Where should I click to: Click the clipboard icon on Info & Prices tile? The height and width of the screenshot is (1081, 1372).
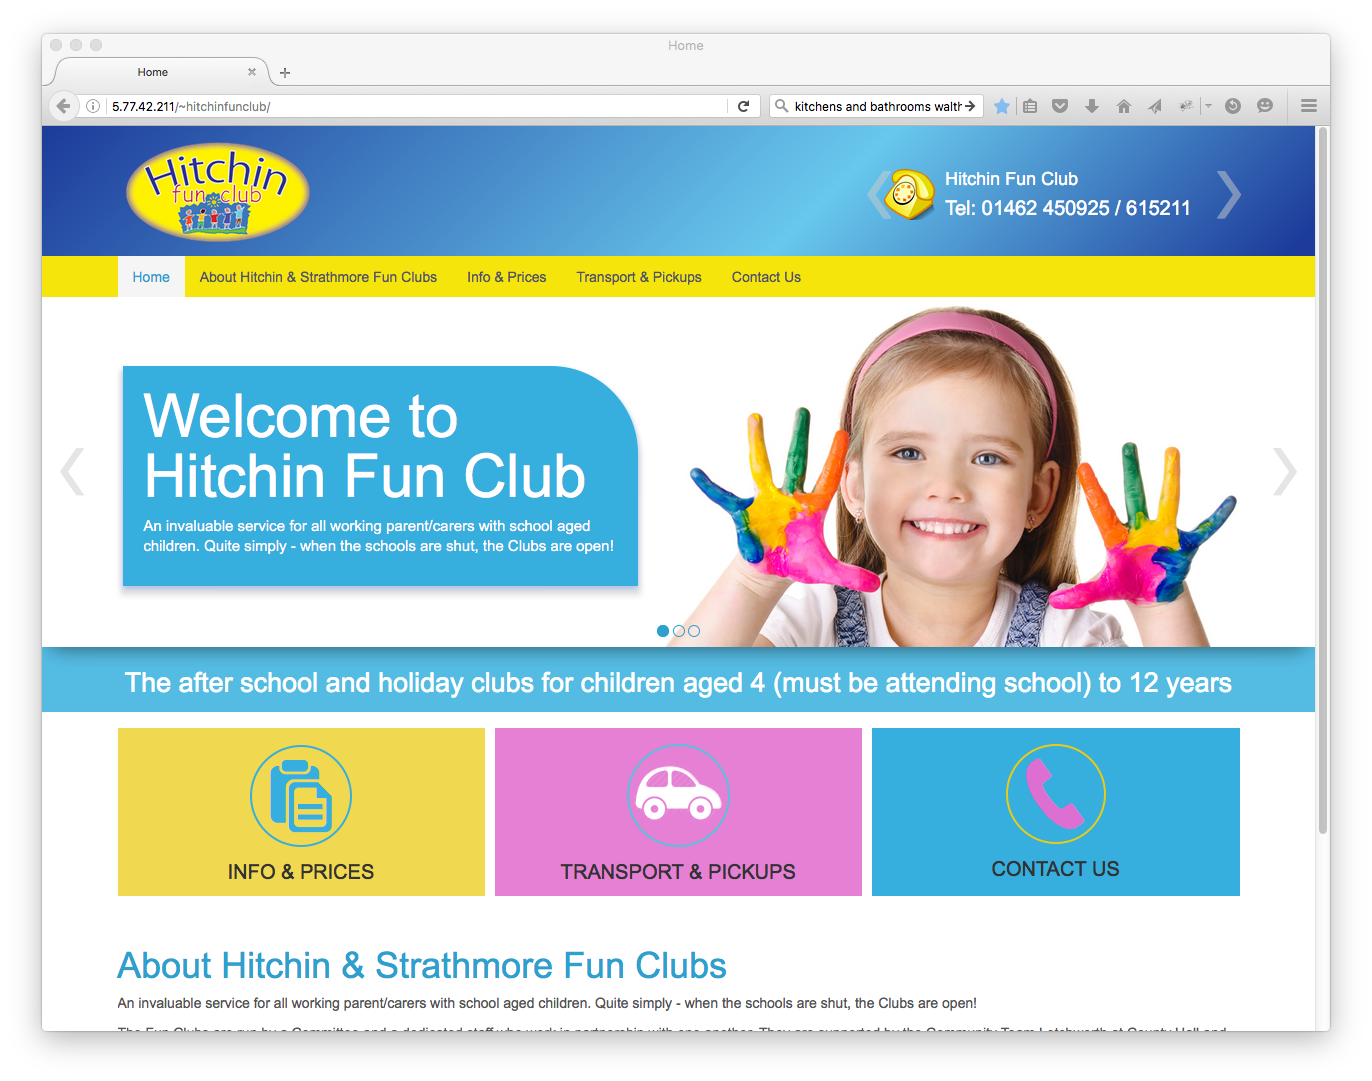301,796
